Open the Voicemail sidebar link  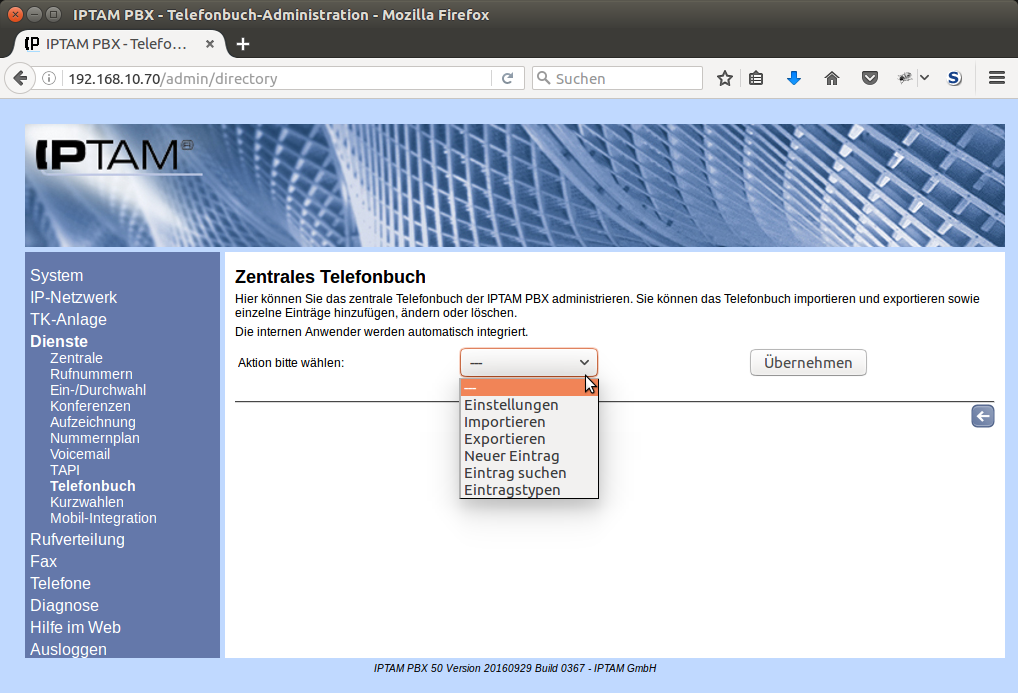coord(80,454)
